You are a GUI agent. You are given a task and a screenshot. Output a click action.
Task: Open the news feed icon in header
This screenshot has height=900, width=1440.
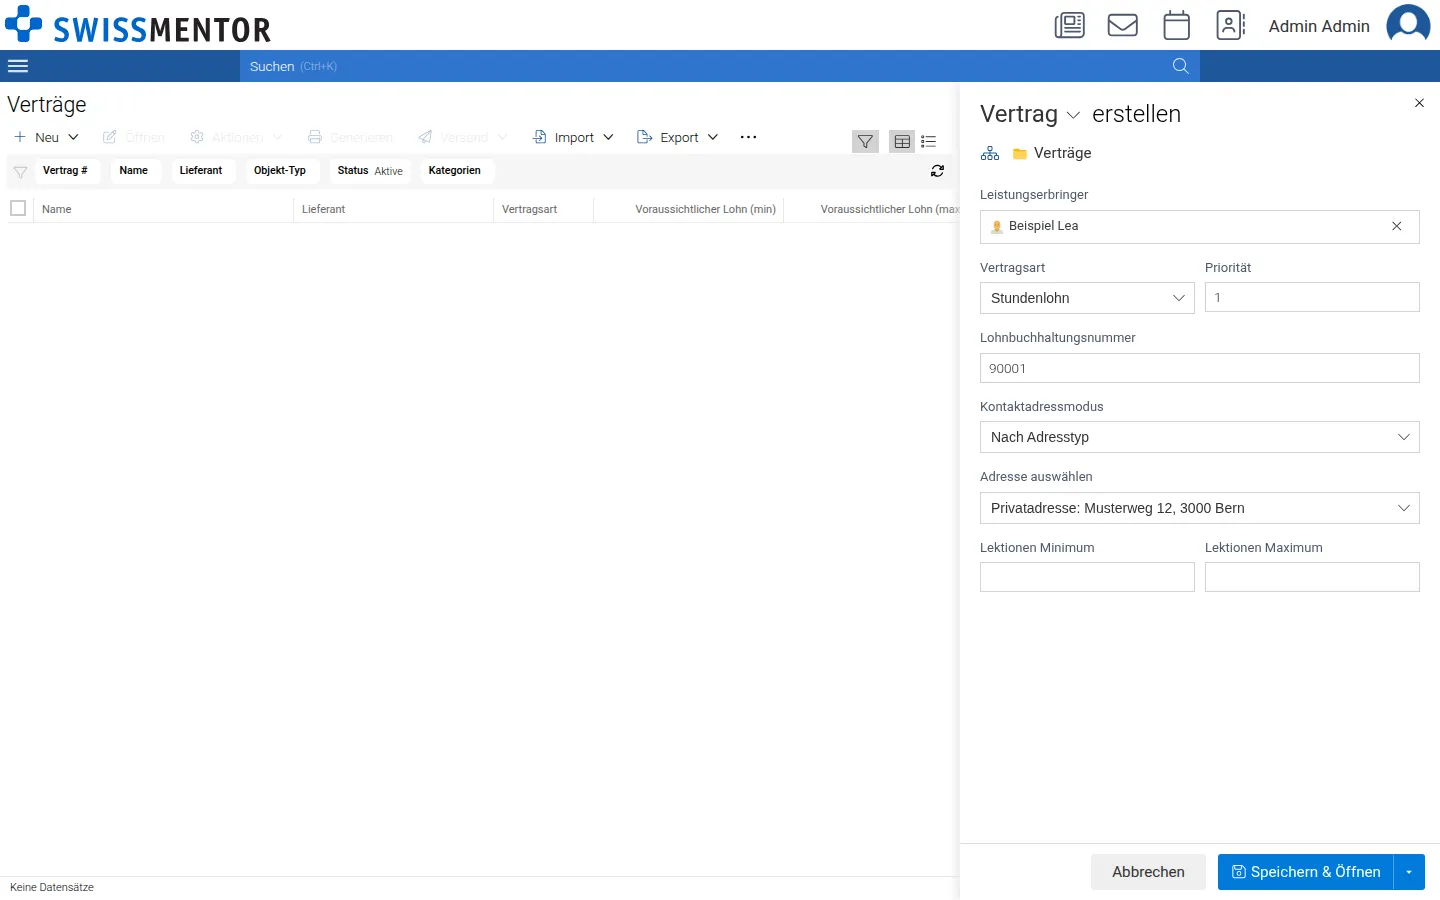pos(1070,26)
